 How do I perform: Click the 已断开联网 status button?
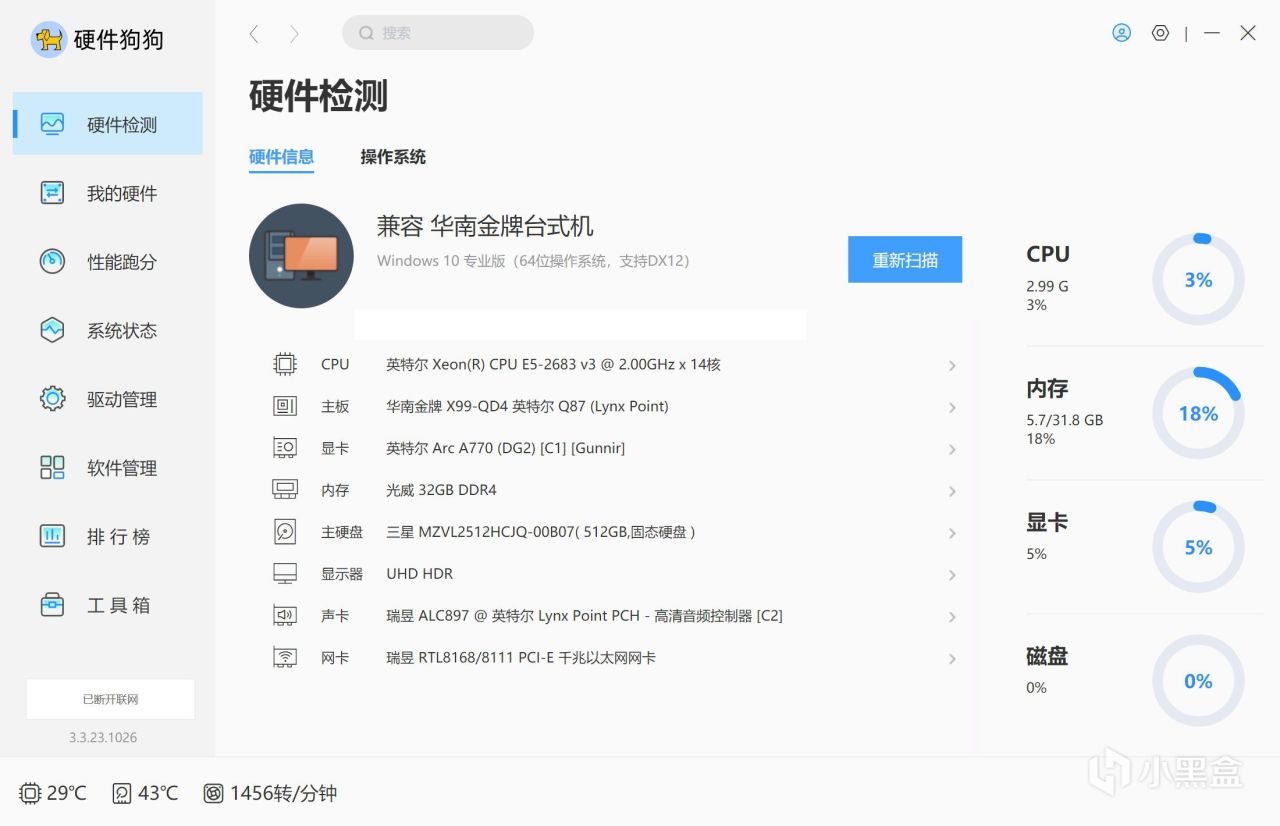click(110, 699)
